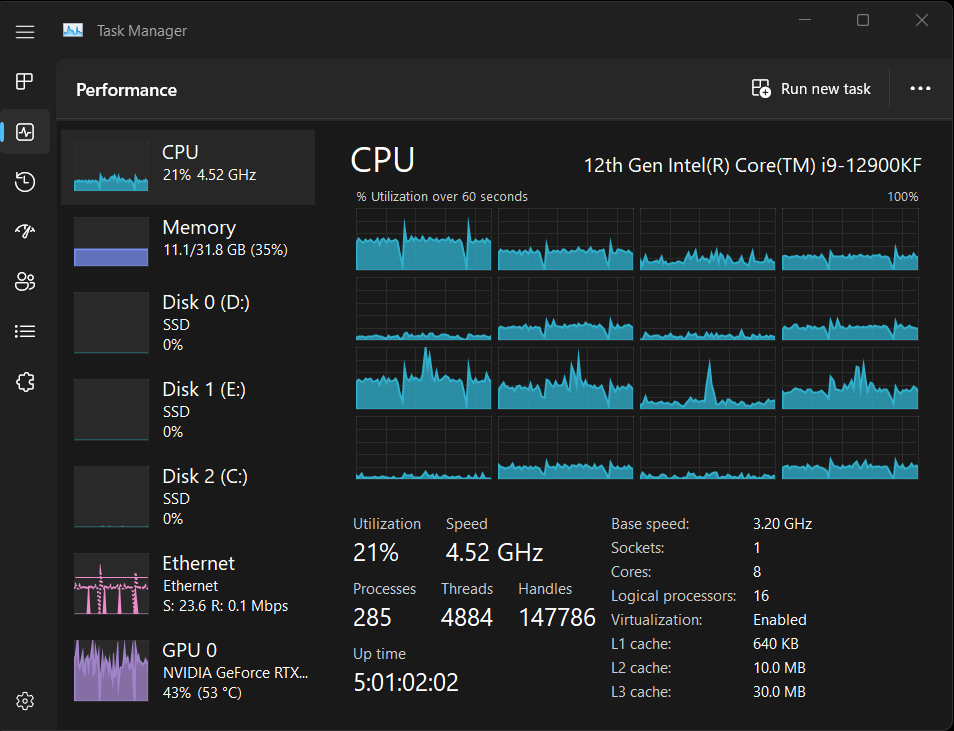Click the Sockets value 1

coord(757,548)
